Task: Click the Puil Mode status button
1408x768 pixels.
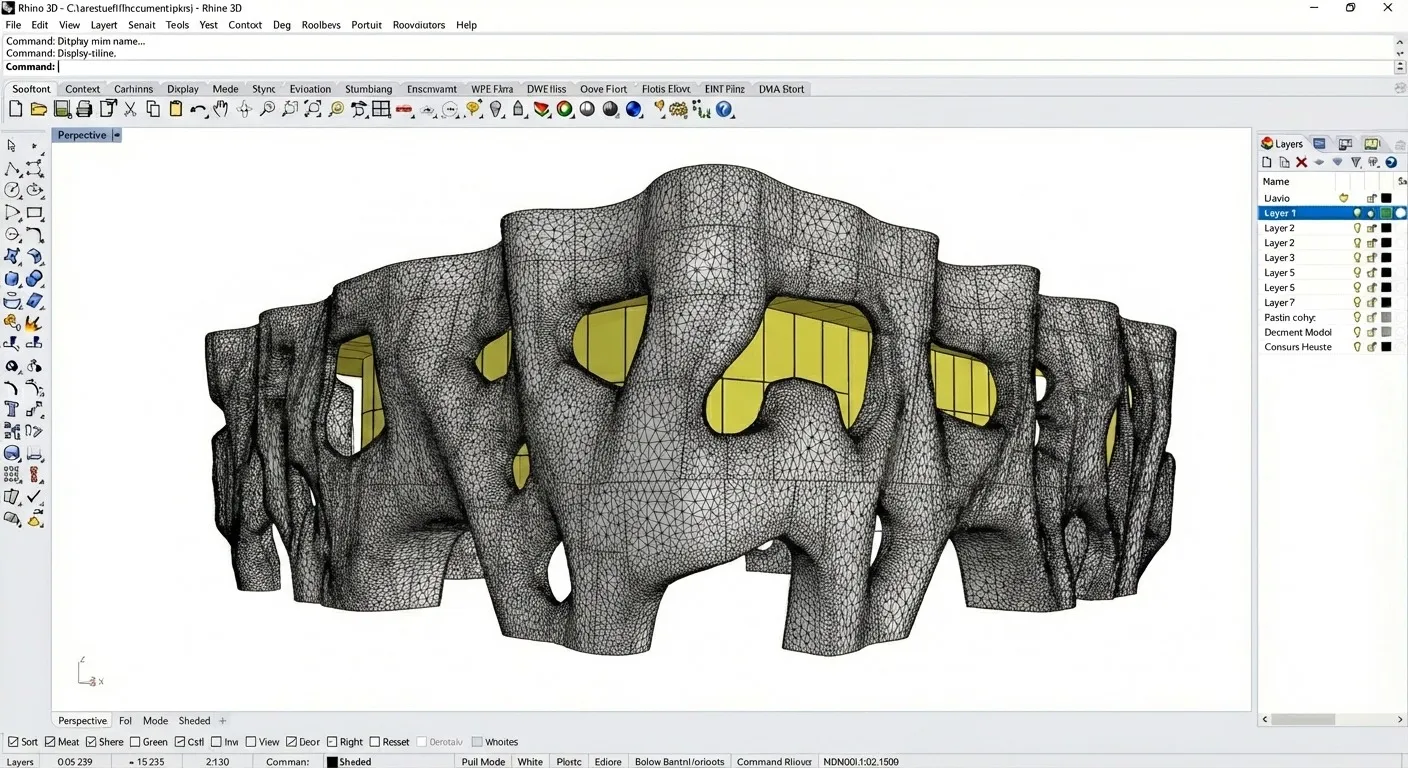Action: coord(483,762)
